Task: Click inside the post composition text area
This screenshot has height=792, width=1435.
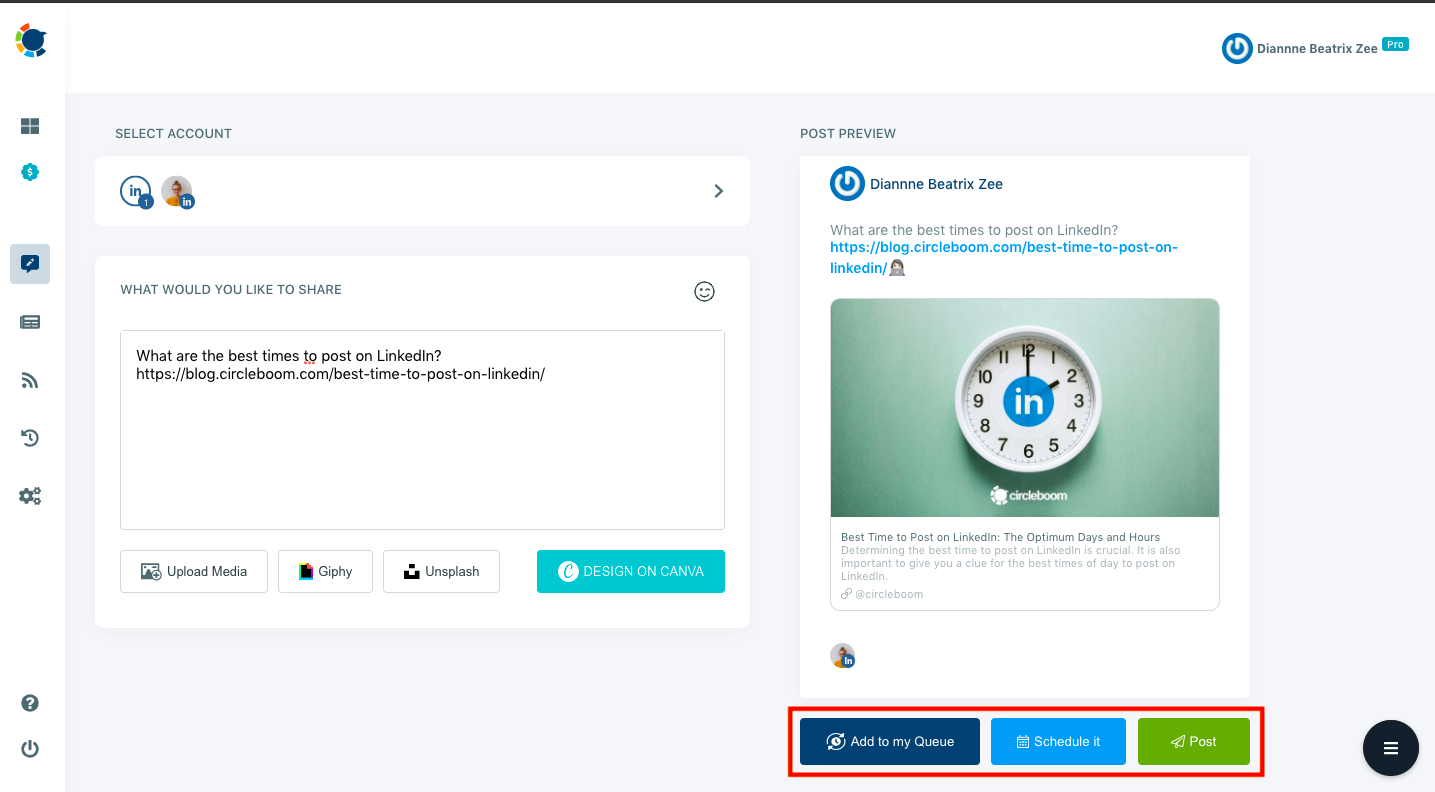Action: 421,430
